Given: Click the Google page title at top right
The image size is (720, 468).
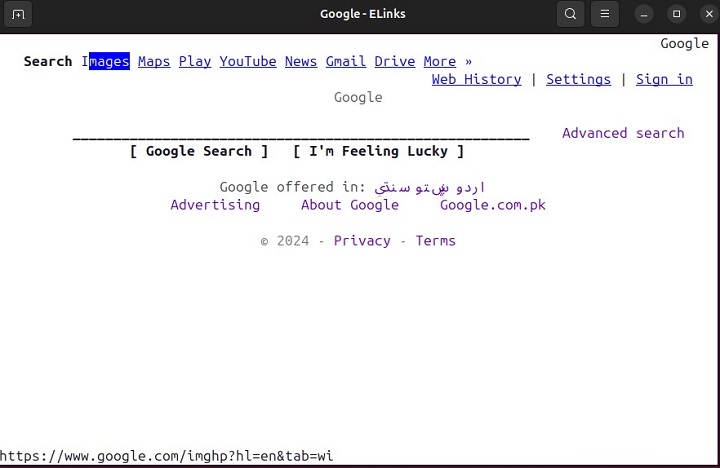Looking at the screenshot, I should pyautogui.click(x=685, y=44).
